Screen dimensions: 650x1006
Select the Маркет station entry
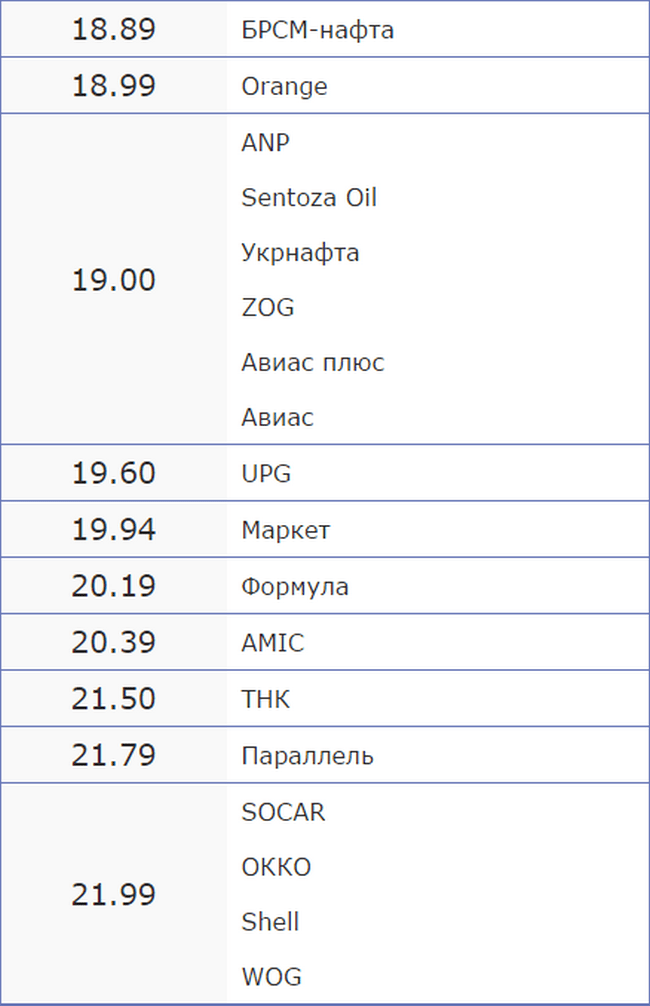286,530
